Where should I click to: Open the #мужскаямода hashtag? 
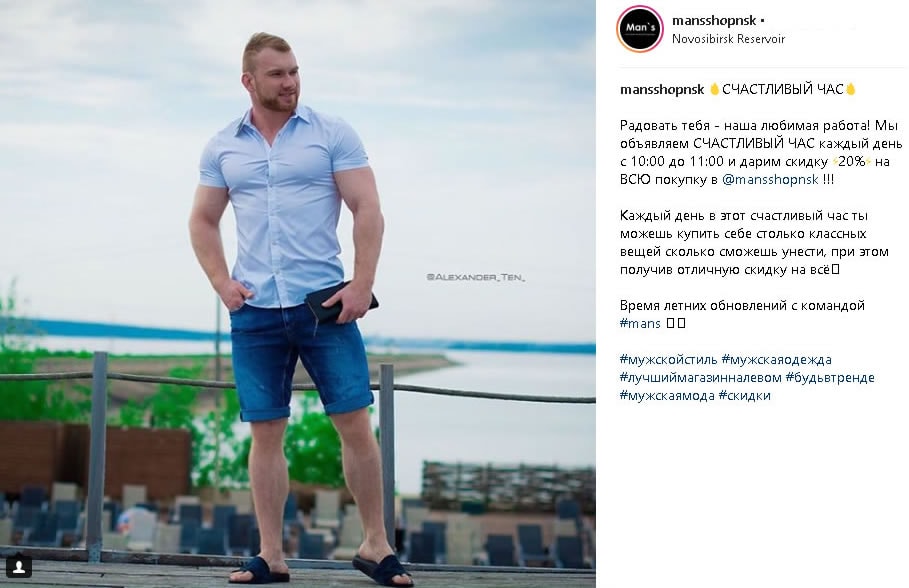(x=667, y=395)
